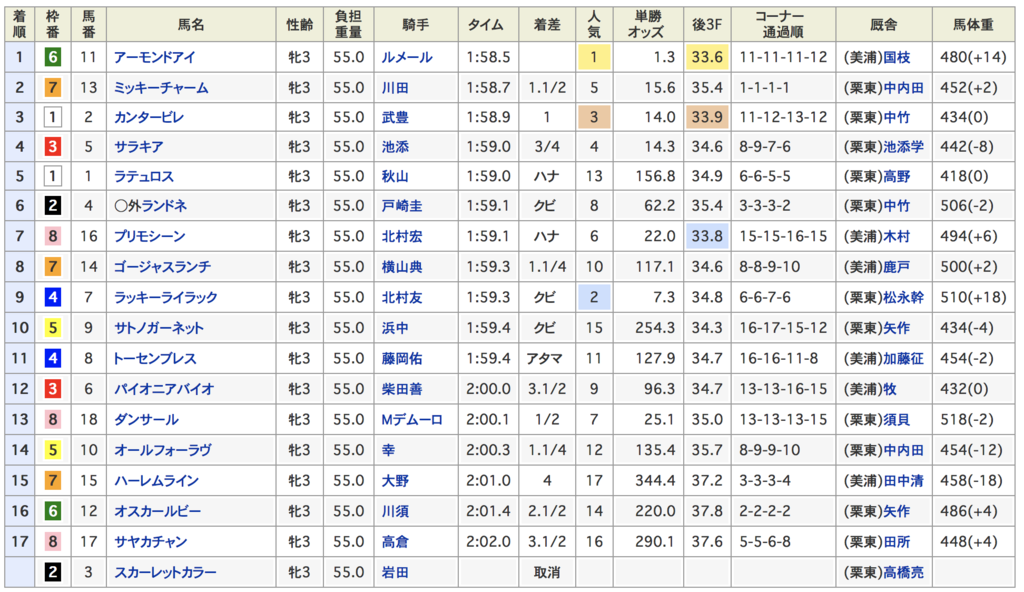Click the 後3F column header
Image resolution: width=1024 pixels, height=592 pixels.
(x=707, y=25)
